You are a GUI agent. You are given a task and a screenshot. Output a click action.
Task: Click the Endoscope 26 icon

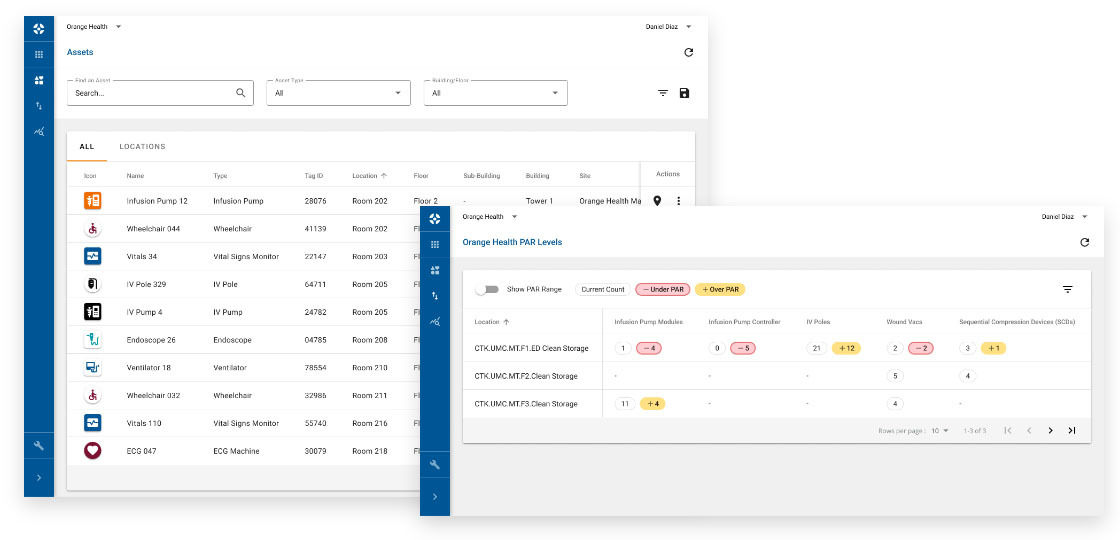(x=93, y=340)
